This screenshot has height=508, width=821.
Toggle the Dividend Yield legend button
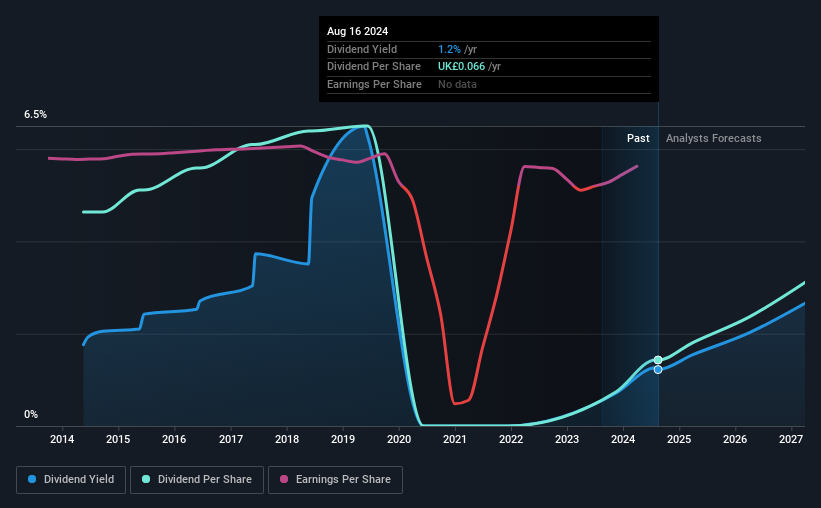point(71,480)
